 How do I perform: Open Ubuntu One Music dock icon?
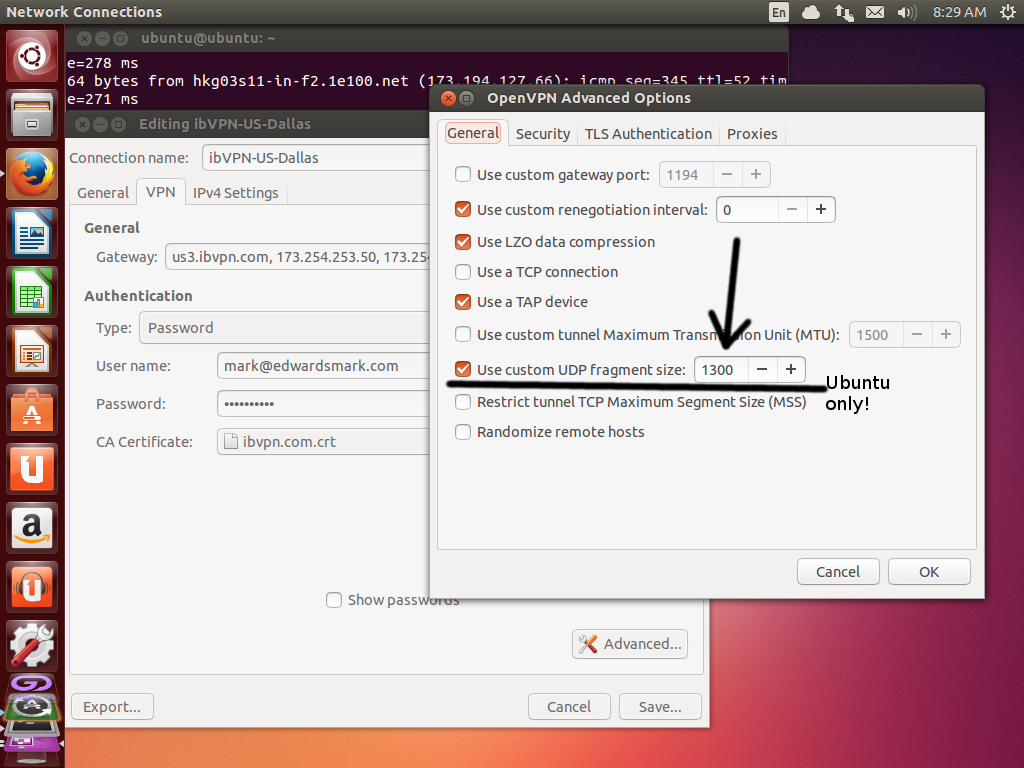(32, 586)
